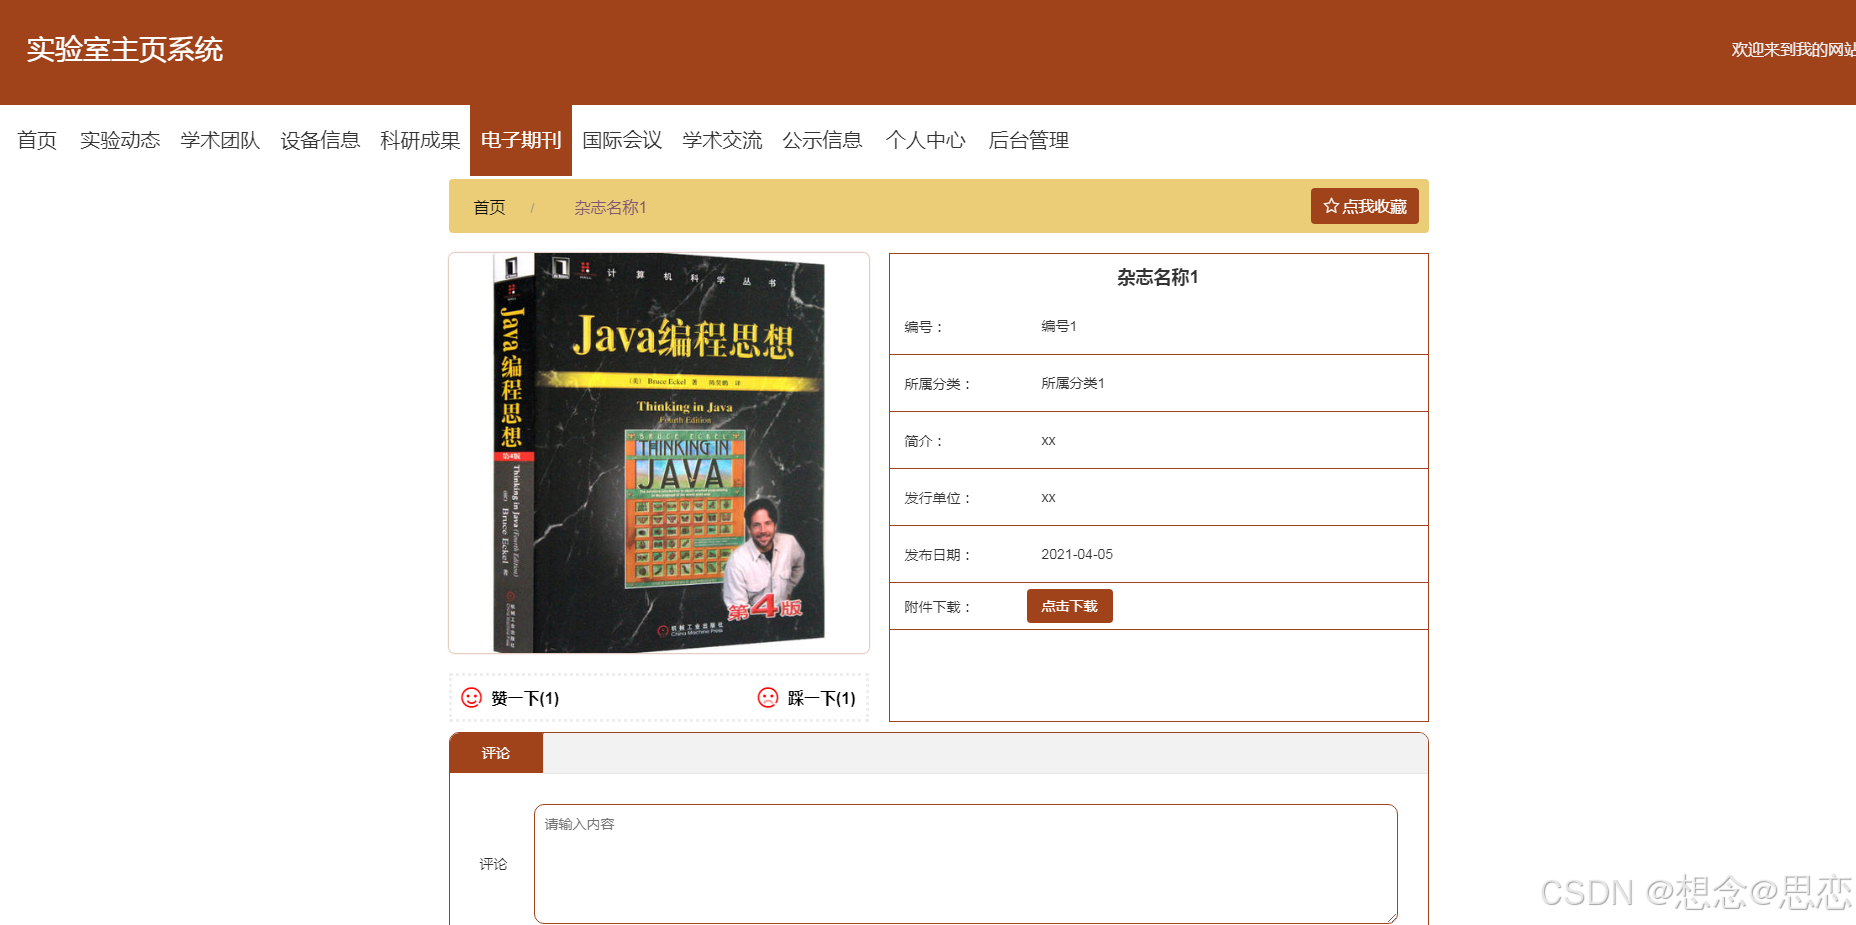This screenshot has height=925, width=1856.
Task: Select 设备信息 in the navigation bar
Action: click(x=320, y=140)
